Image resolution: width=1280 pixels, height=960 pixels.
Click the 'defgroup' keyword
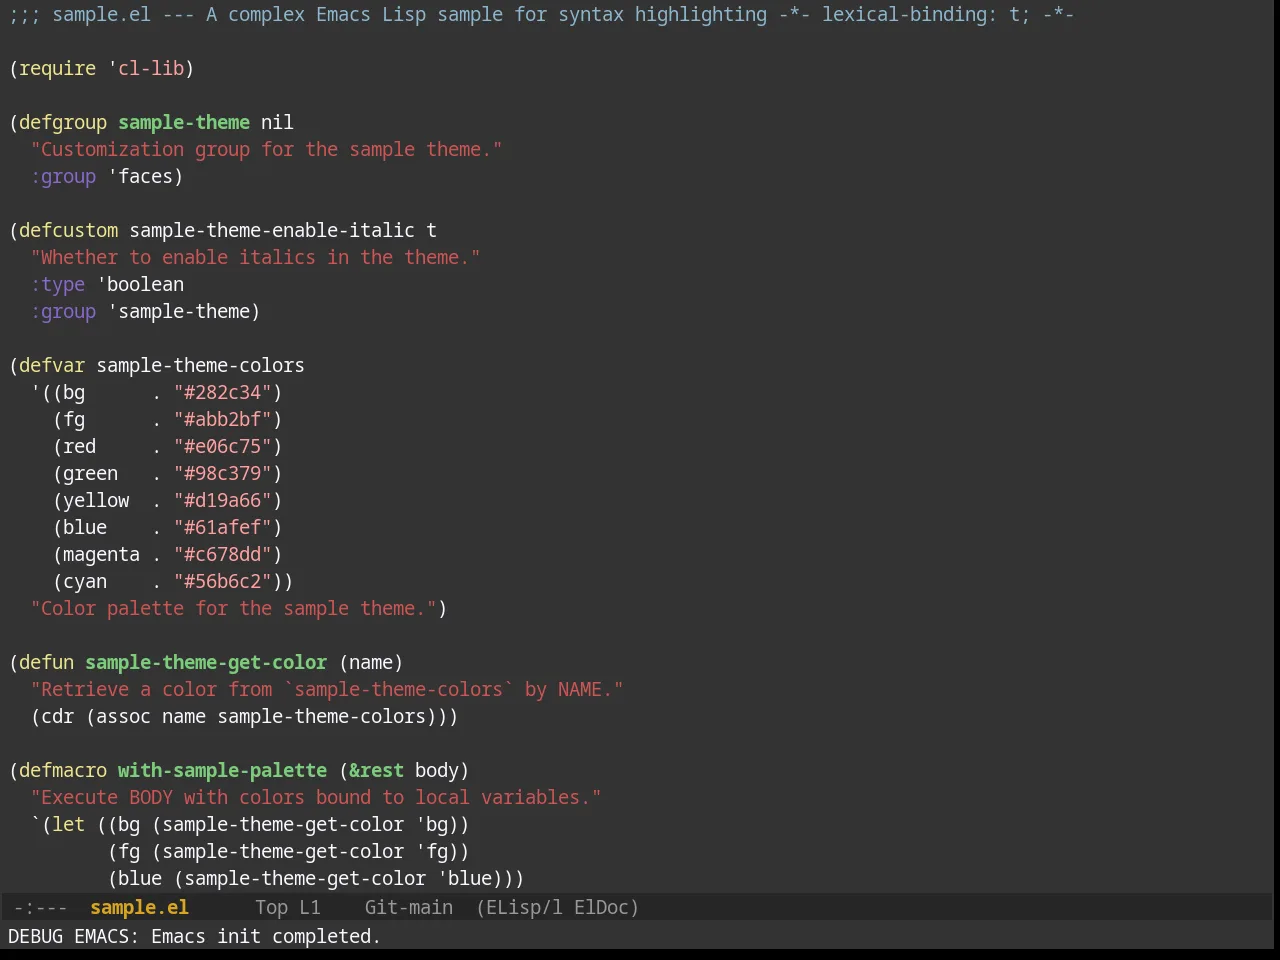tap(63, 122)
